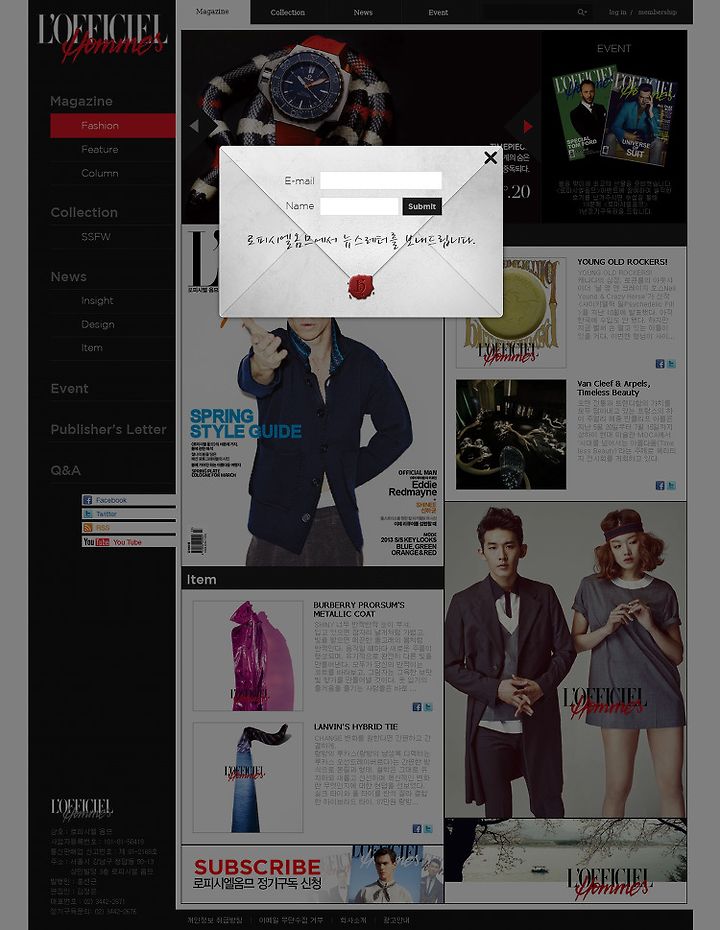The image size is (720, 930).
Task: Select Column in the sidebar
Action: pos(100,173)
